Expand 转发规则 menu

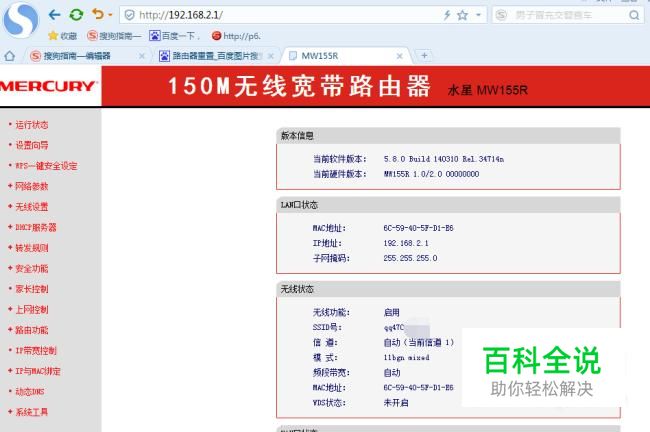click(32, 248)
